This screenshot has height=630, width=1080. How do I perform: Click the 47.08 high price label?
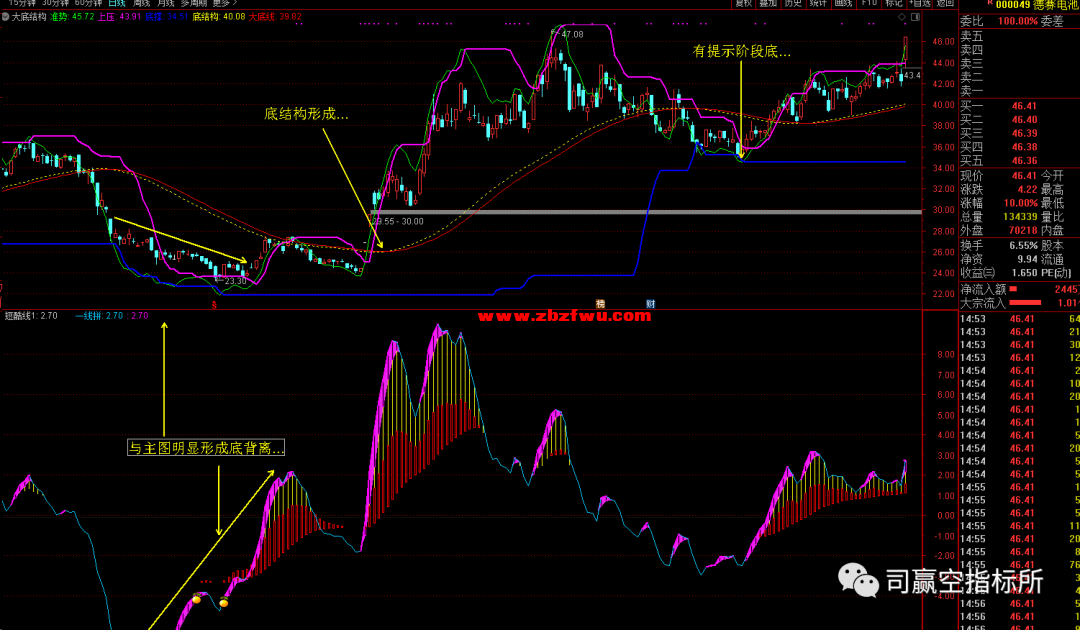click(572, 34)
